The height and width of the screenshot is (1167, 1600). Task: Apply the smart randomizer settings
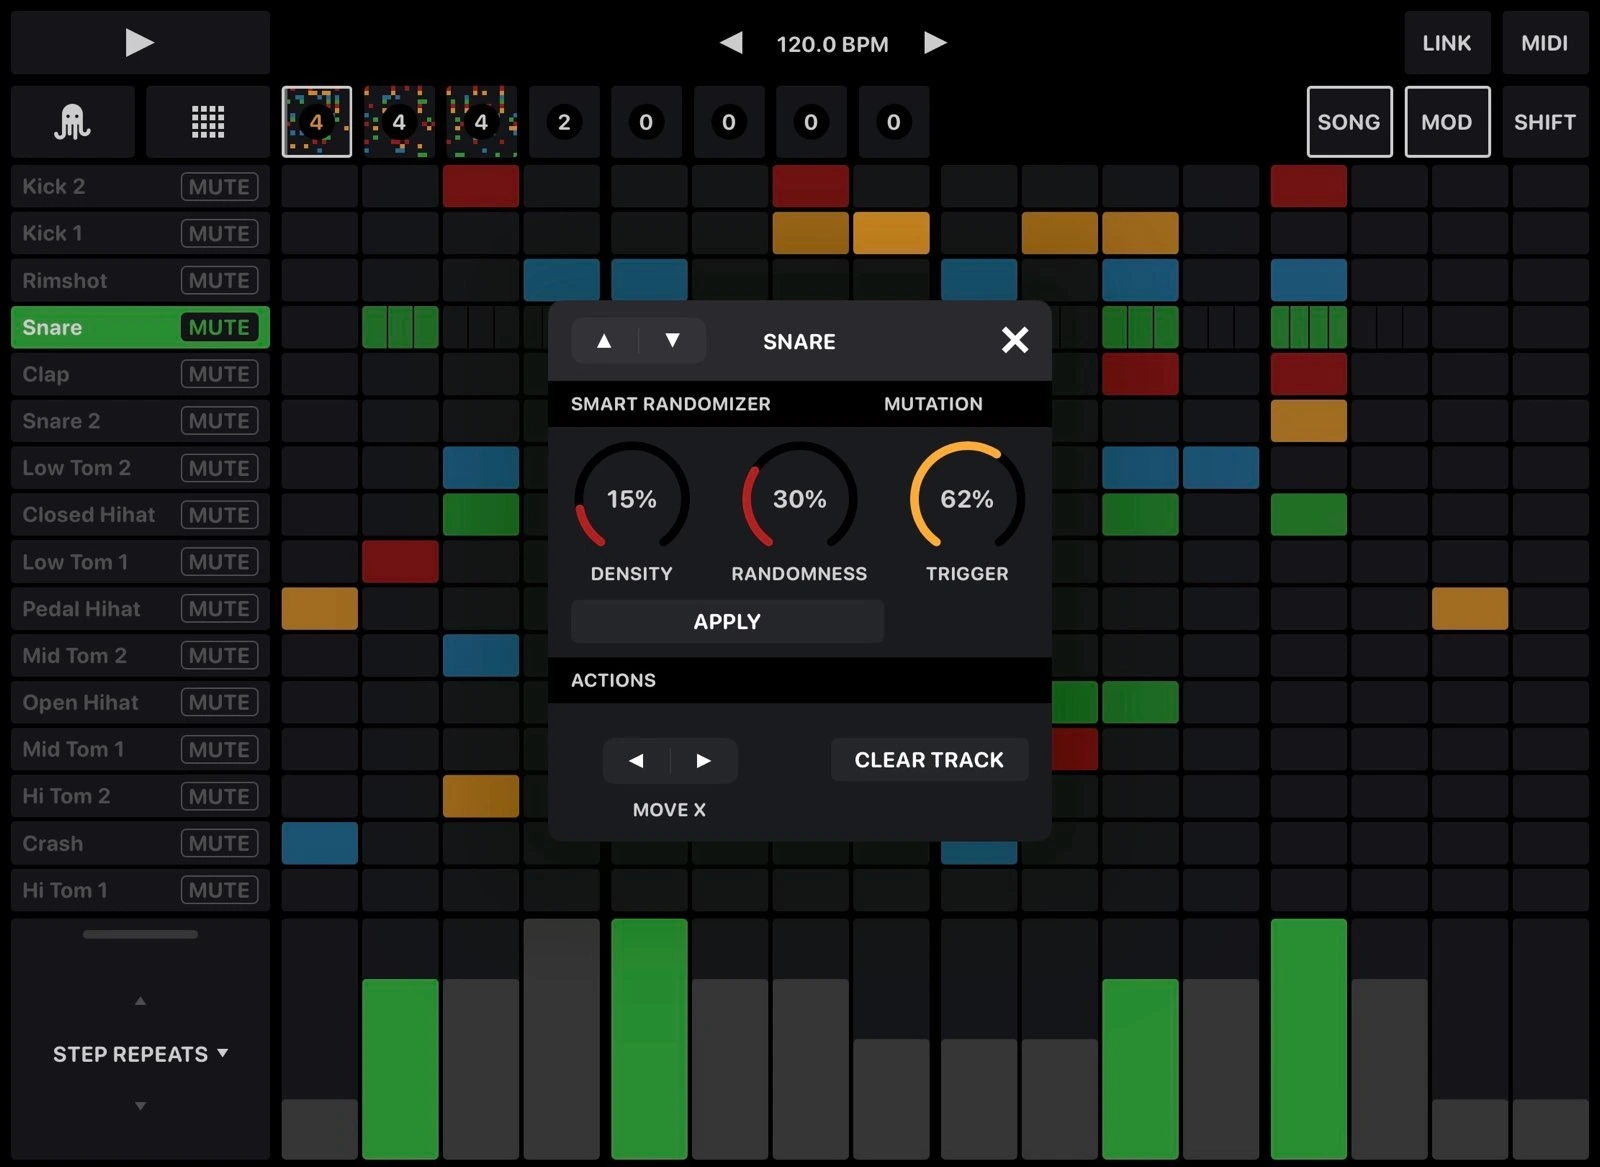tap(727, 621)
